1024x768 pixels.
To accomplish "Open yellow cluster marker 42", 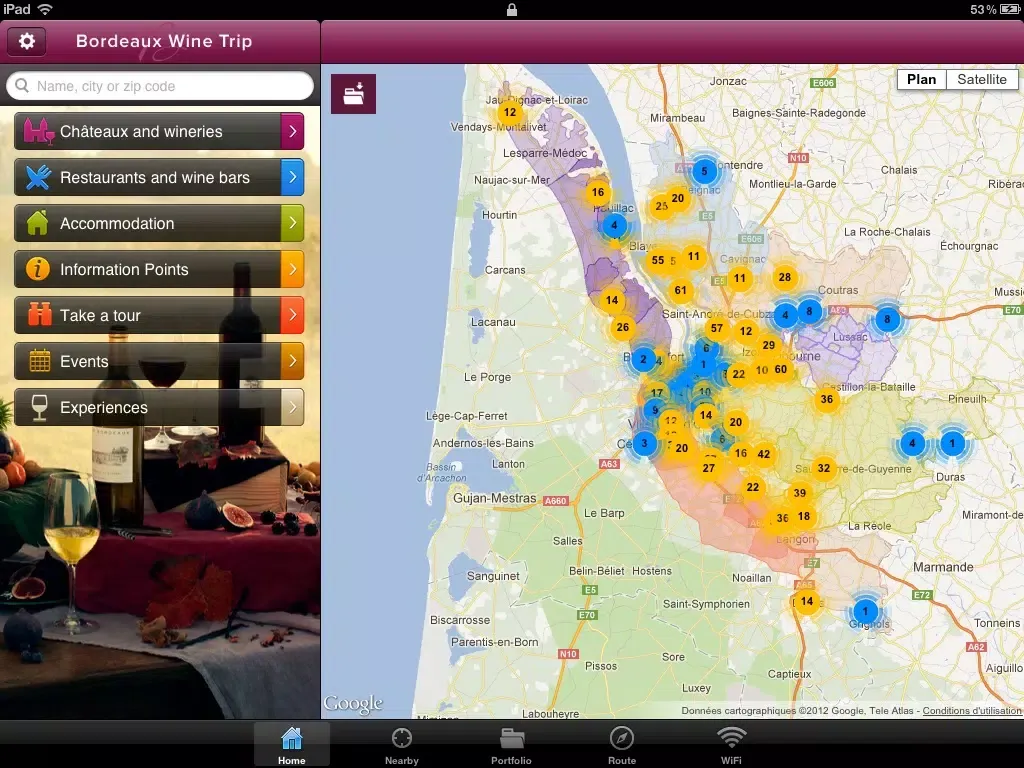I will point(763,454).
